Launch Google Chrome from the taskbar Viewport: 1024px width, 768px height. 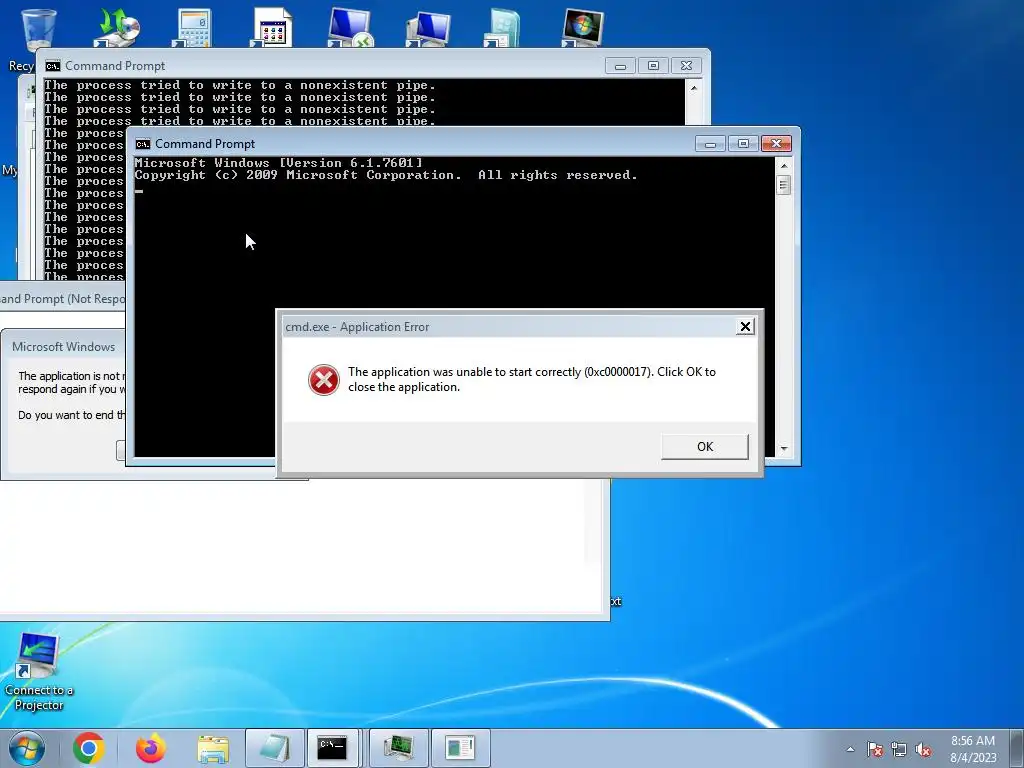89,748
